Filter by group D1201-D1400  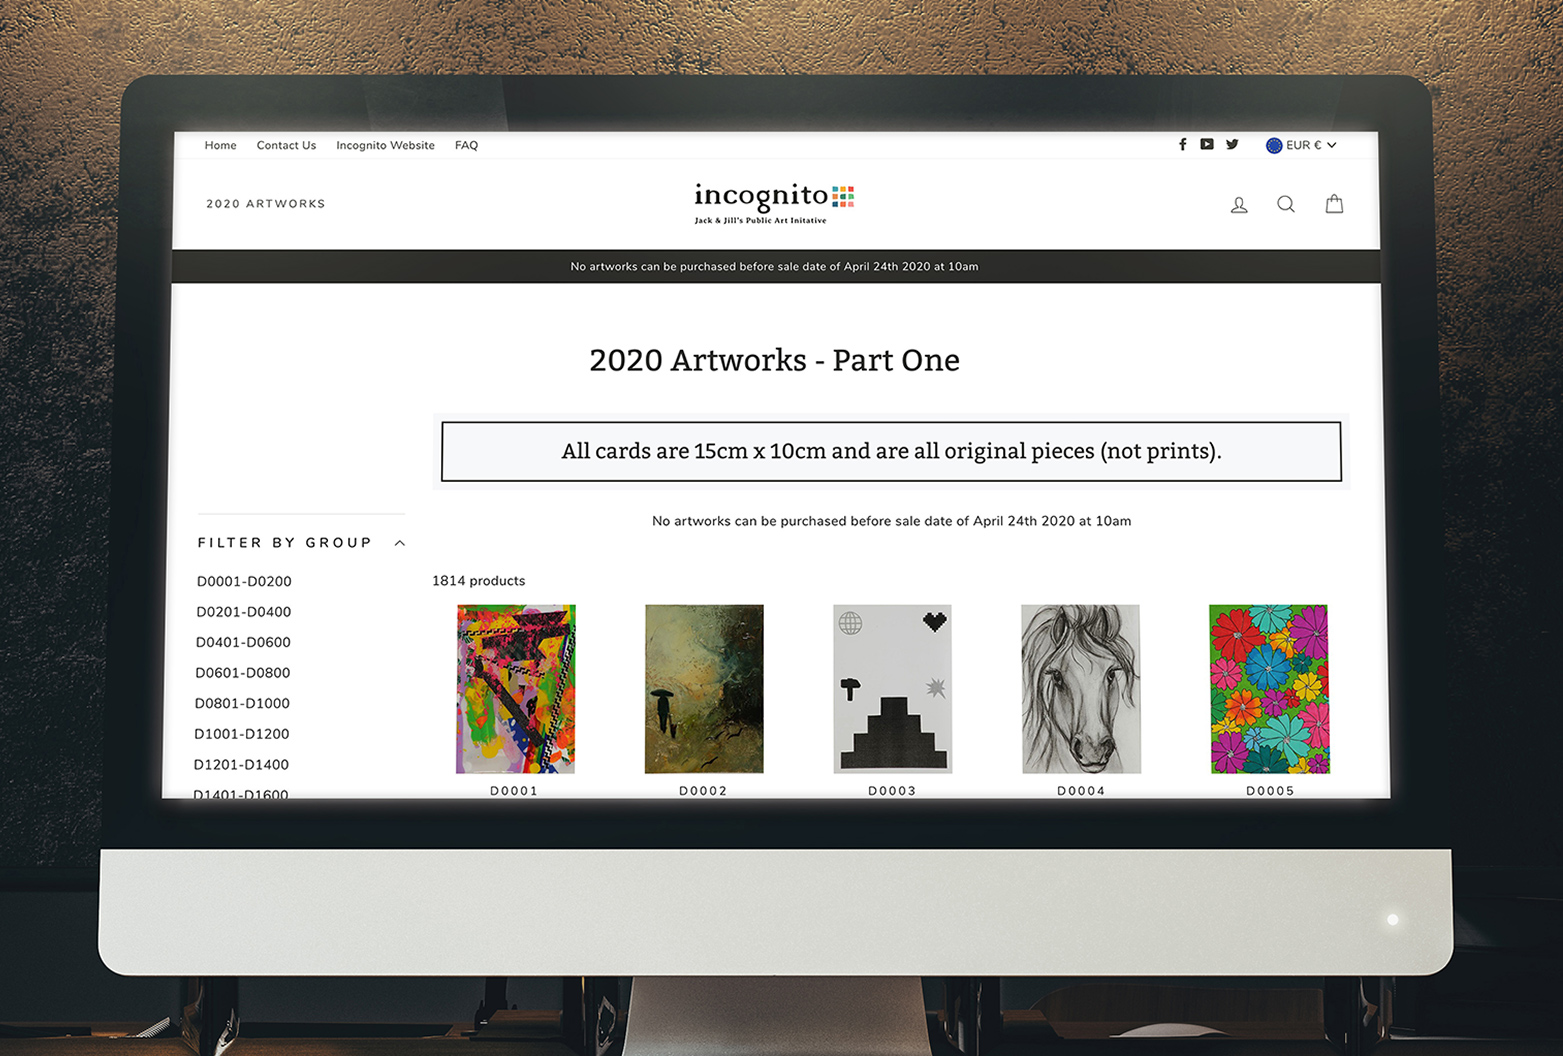point(241,765)
